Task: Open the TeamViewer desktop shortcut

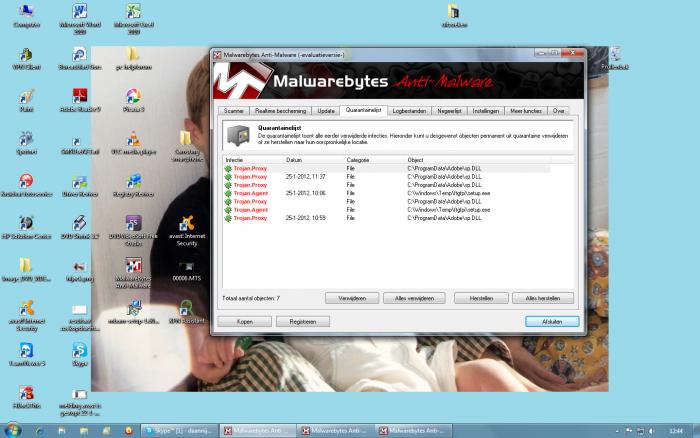Action: [x=26, y=355]
